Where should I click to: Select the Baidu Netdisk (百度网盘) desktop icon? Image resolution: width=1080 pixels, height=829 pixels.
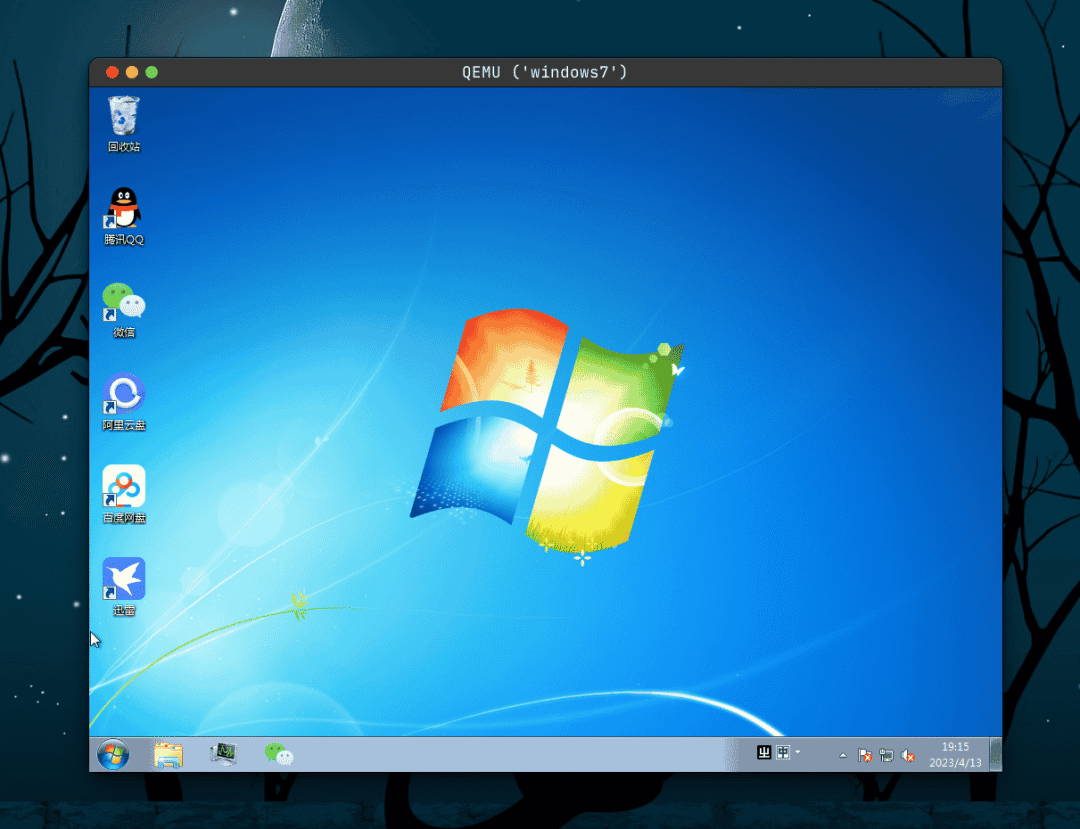[x=124, y=494]
